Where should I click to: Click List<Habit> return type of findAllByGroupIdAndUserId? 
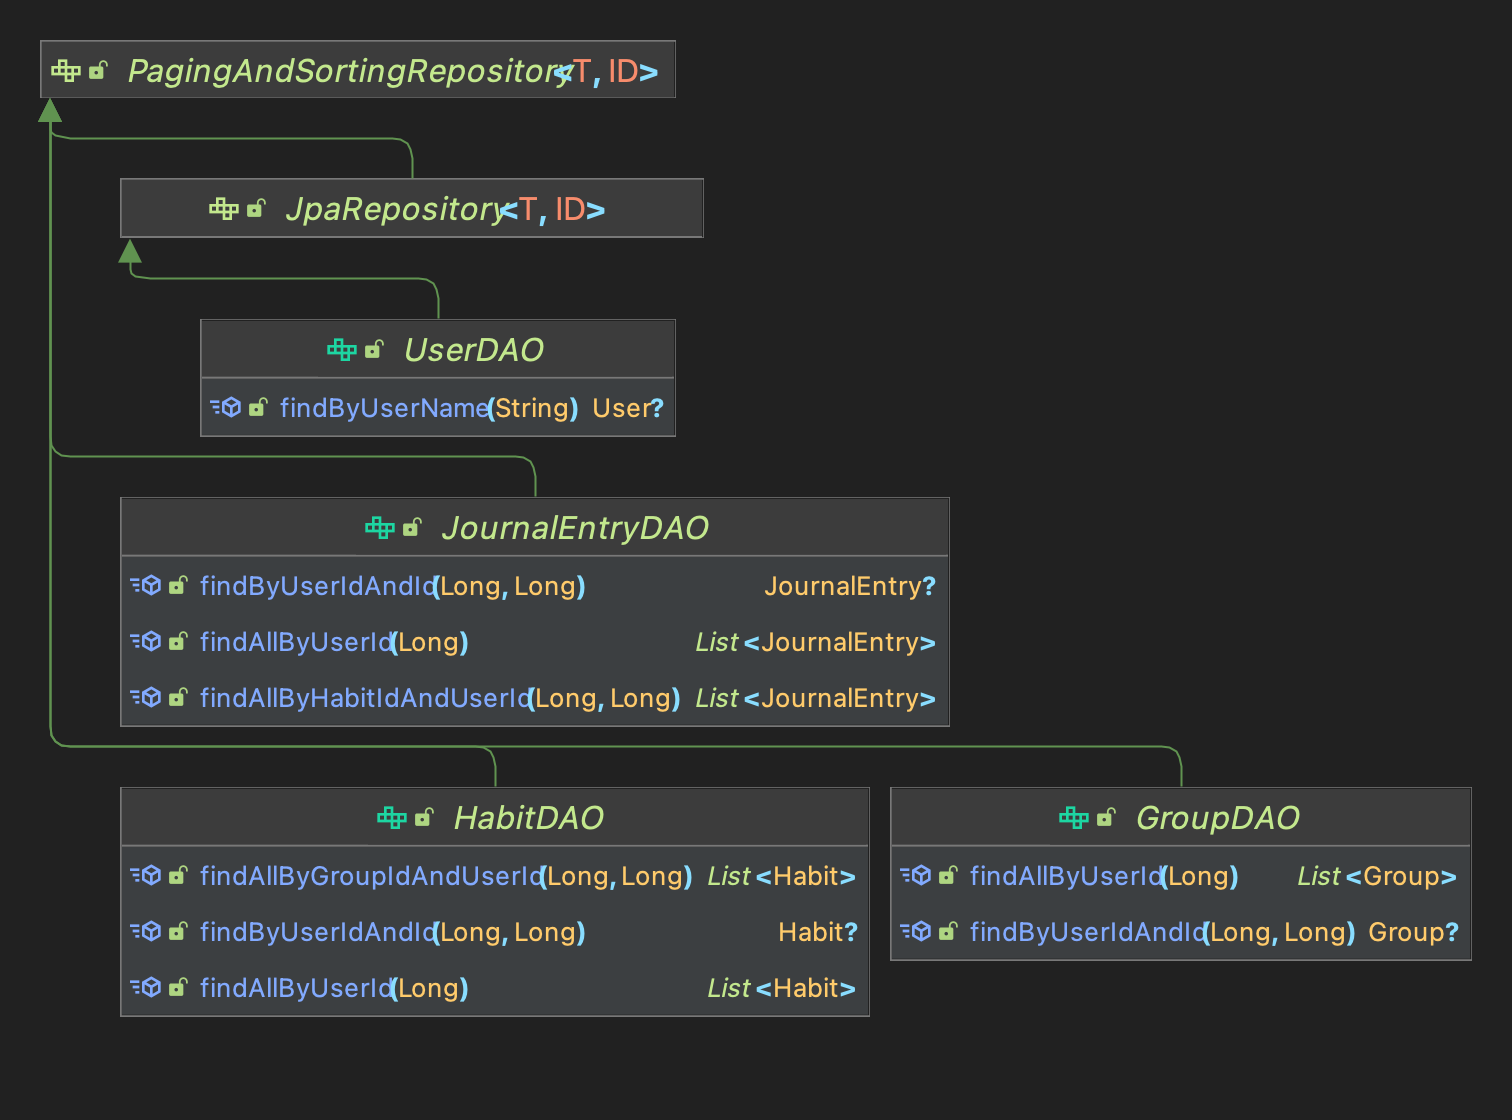[x=782, y=876]
